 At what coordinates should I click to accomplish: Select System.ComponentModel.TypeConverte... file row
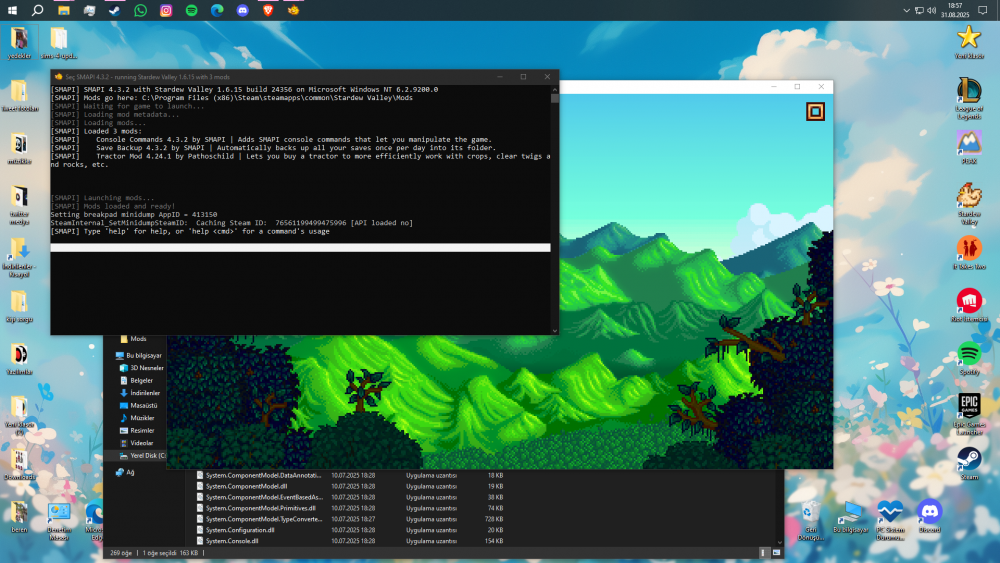point(349,519)
